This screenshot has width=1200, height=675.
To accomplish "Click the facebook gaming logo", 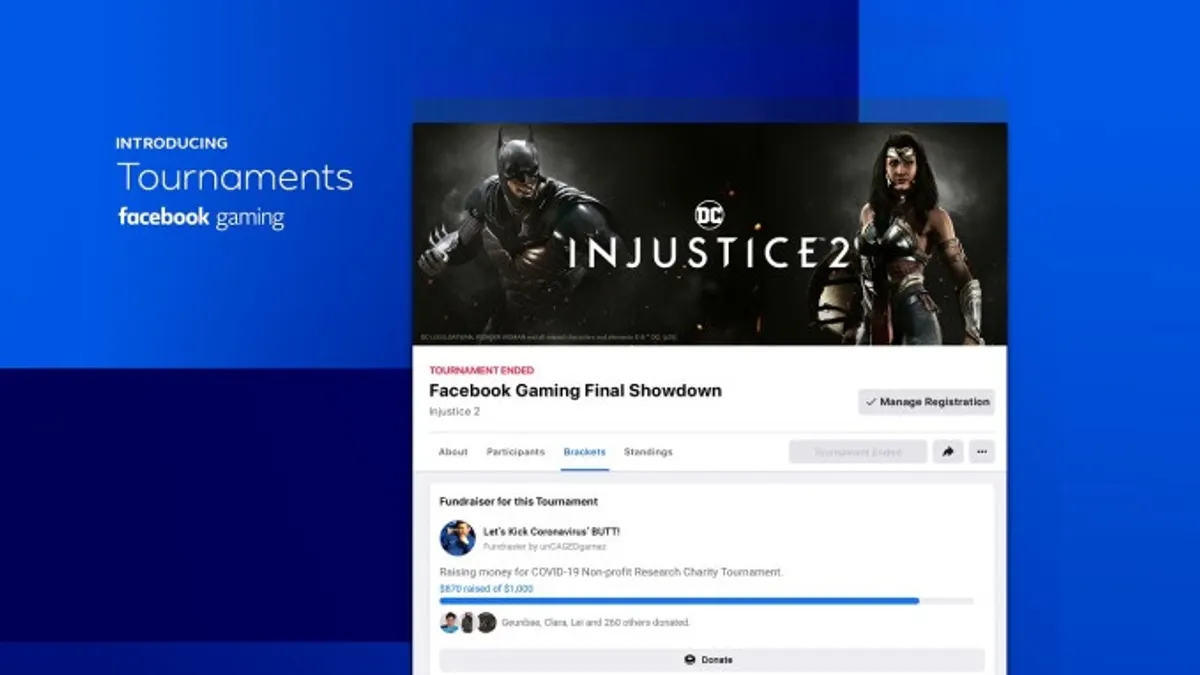I will (x=201, y=217).
